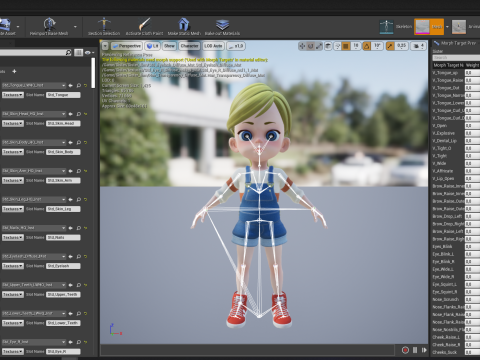Image resolution: width=480 pixels, height=360 pixels.
Task: Switch to Skeleton editor mode
Action: point(396,27)
